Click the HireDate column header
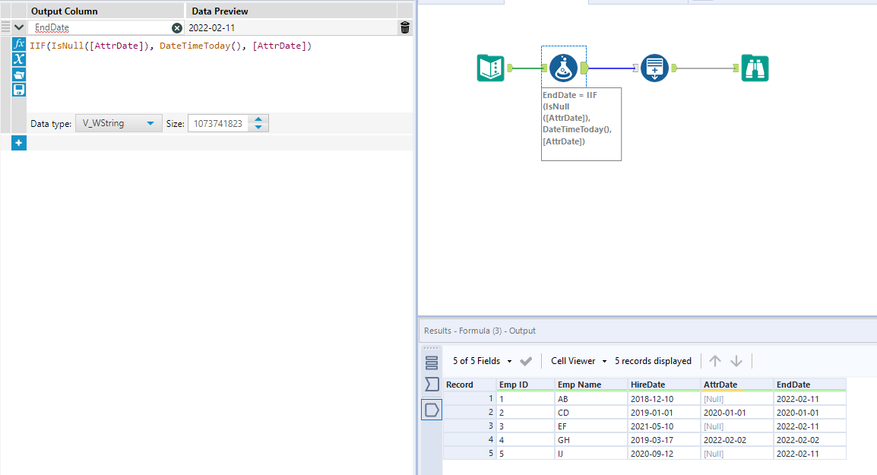The height and width of the screenshot is (475, 877). pos(664,385)
